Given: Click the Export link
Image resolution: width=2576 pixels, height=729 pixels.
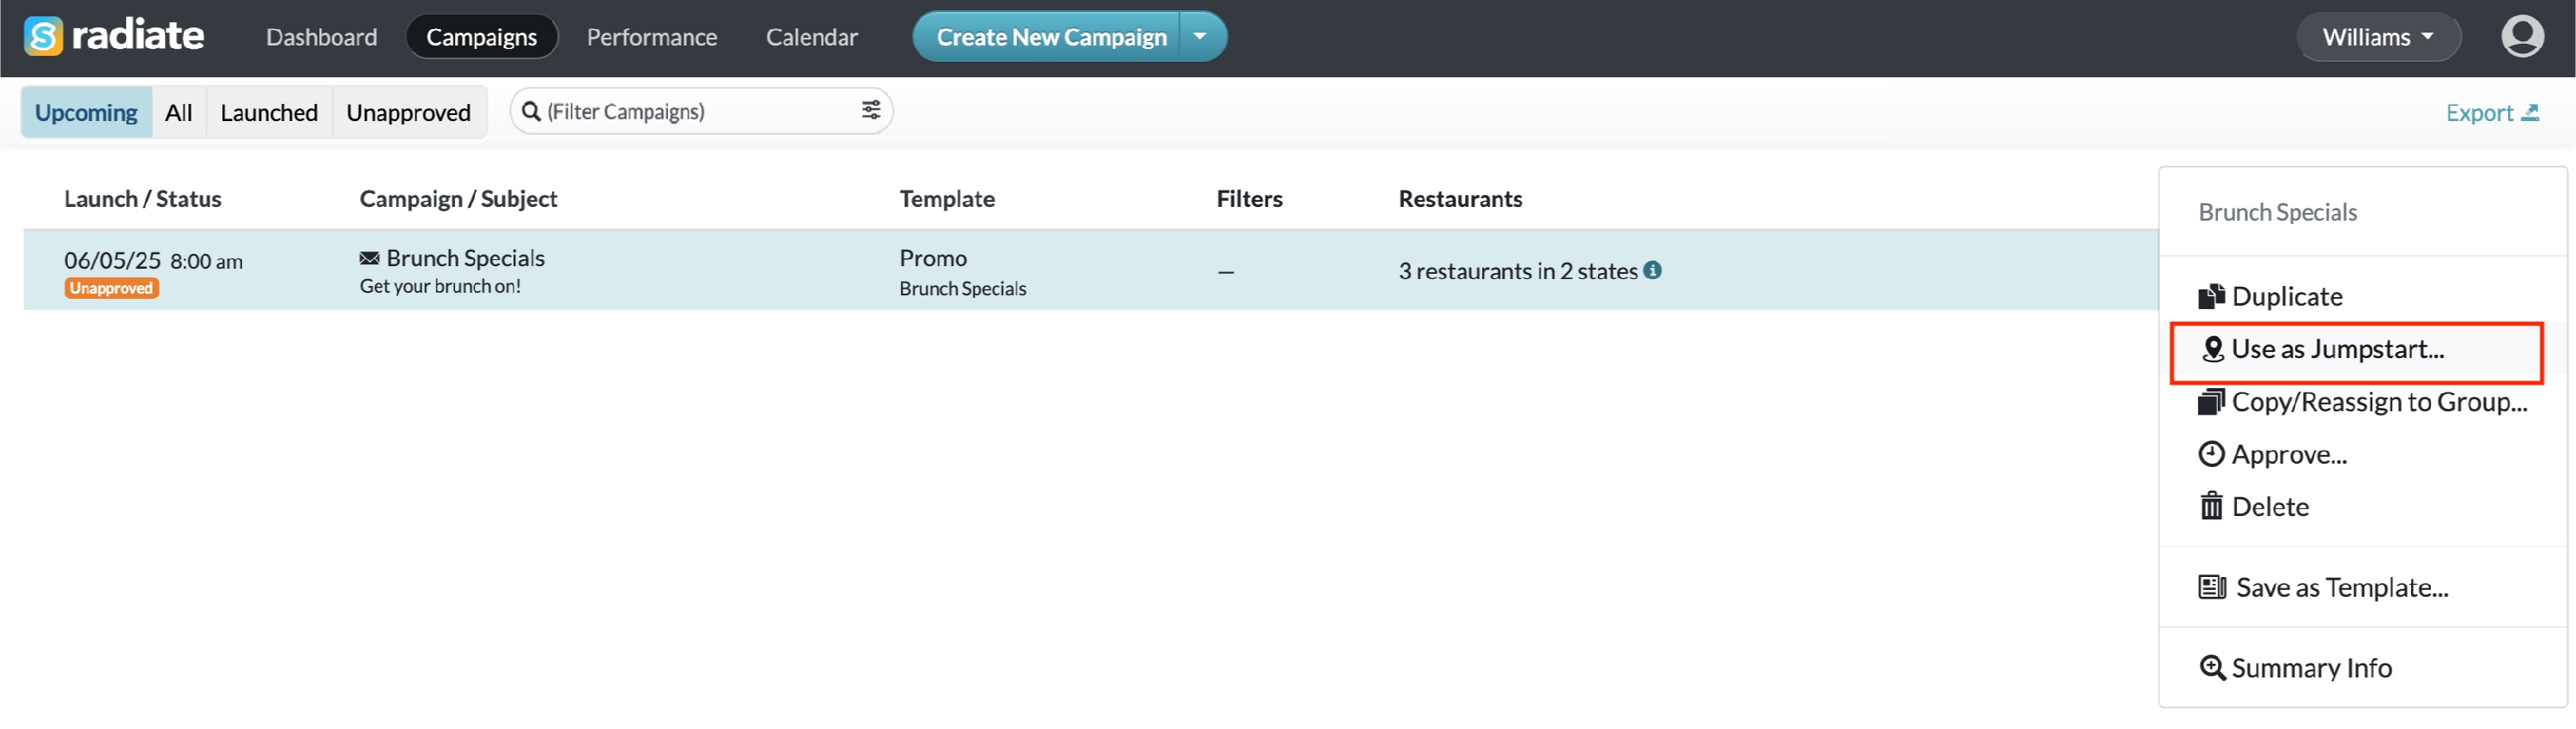Looking at the screenshot, I should (2491, 113).
